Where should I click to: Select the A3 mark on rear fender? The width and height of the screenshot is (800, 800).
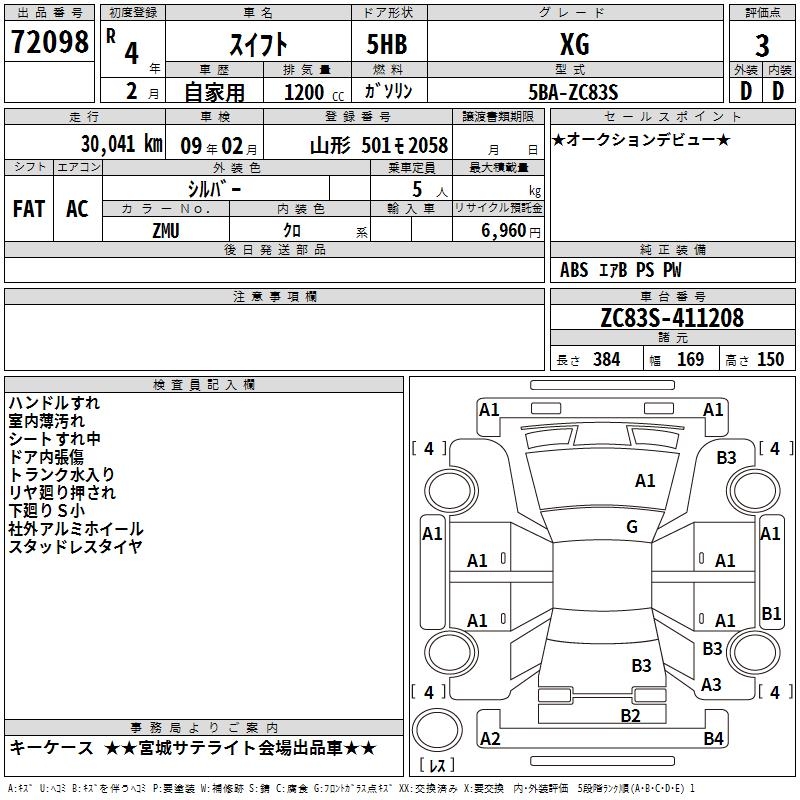tap(711, 684)
